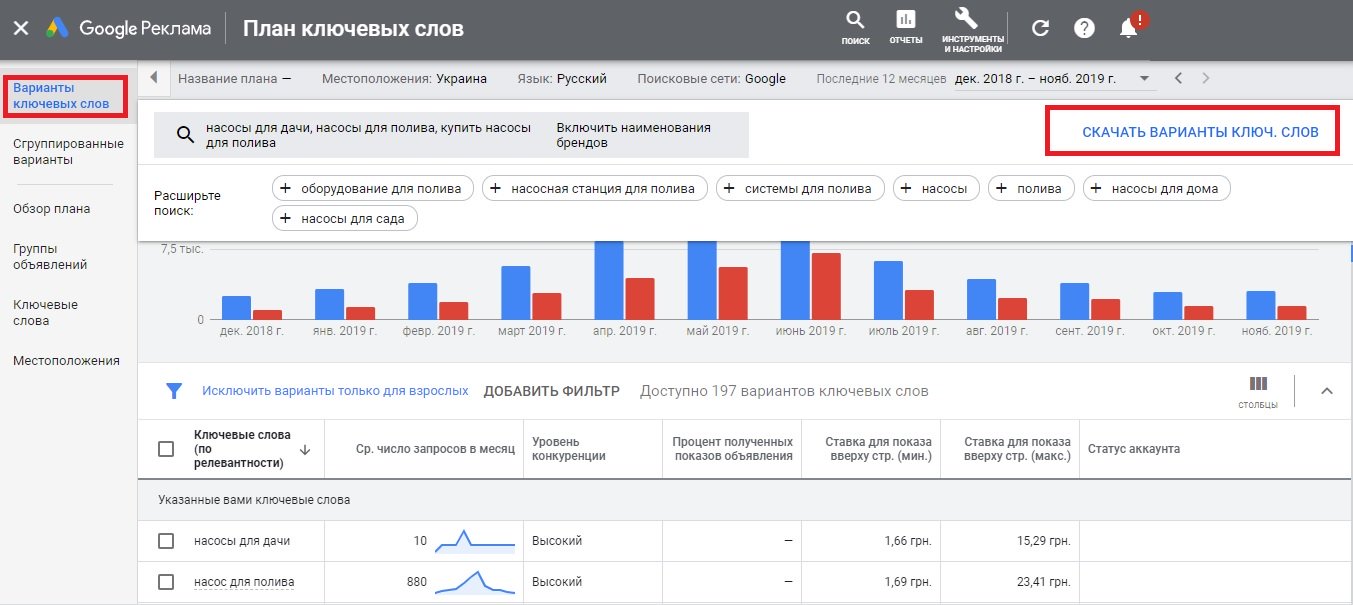This screenshot has width=1353, height=605.
Task: Click the Ставка для показа вверху стр. (макс.) header
Action: (x=1016, y=449)
